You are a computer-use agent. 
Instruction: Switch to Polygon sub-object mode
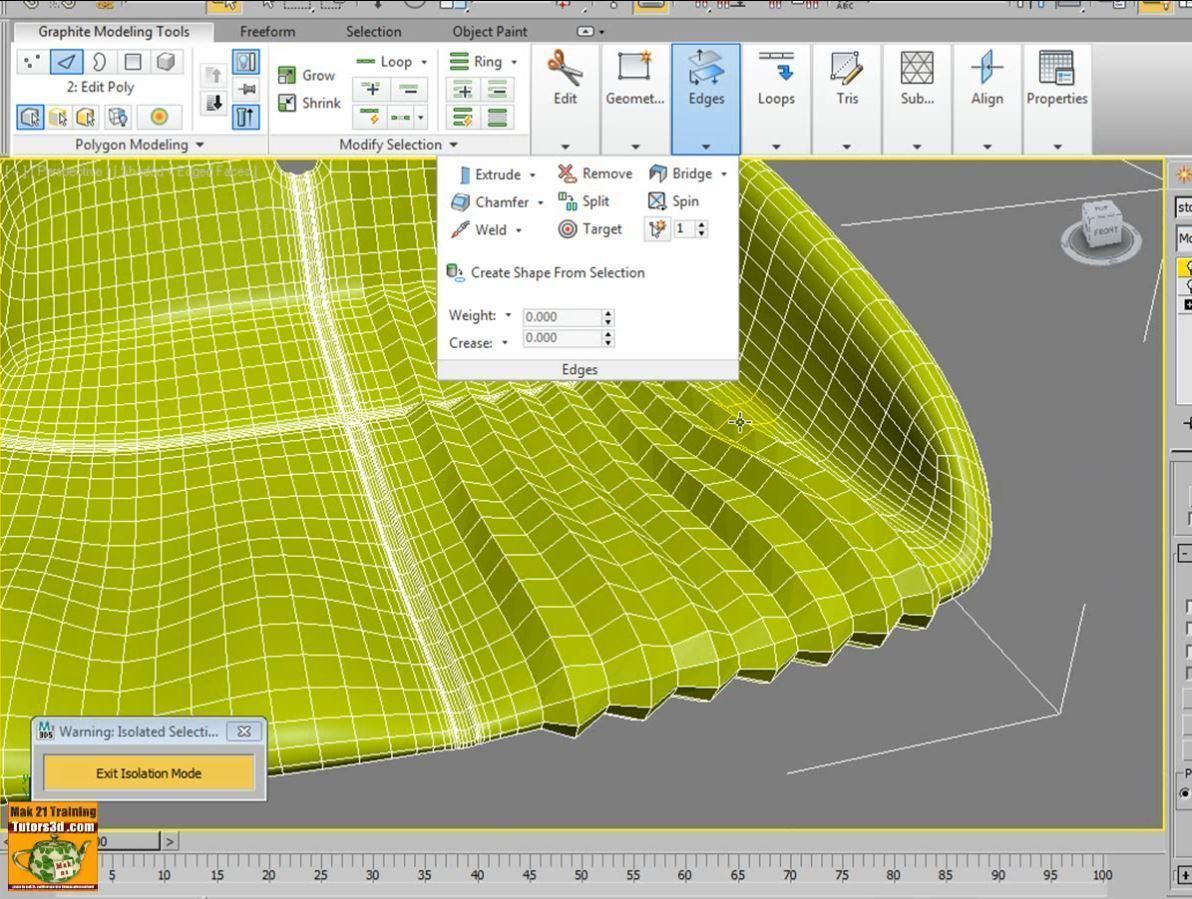click(133, 62)
